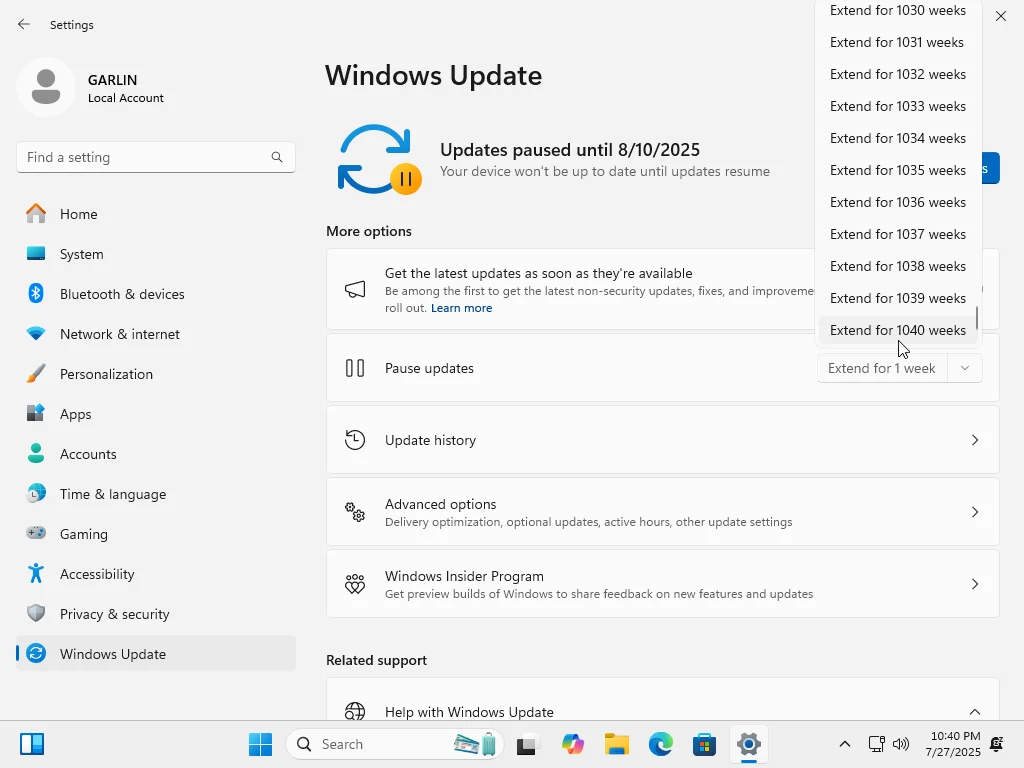Choose Extend for 1040 weeks option
The width and height of the screenshot is (1024, 768).
click(x=897, y=330)
